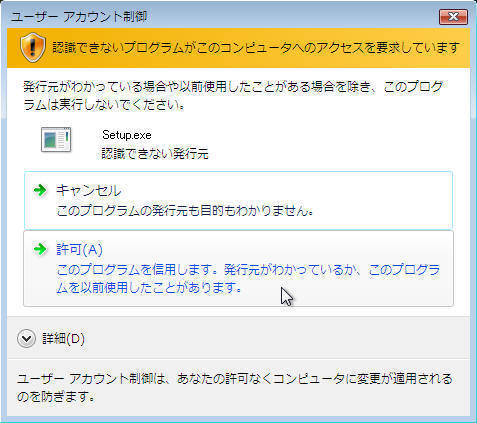The image size is (477, 423).
Task: Click the 詳細(D) label
Action: [x=63, y=339]
